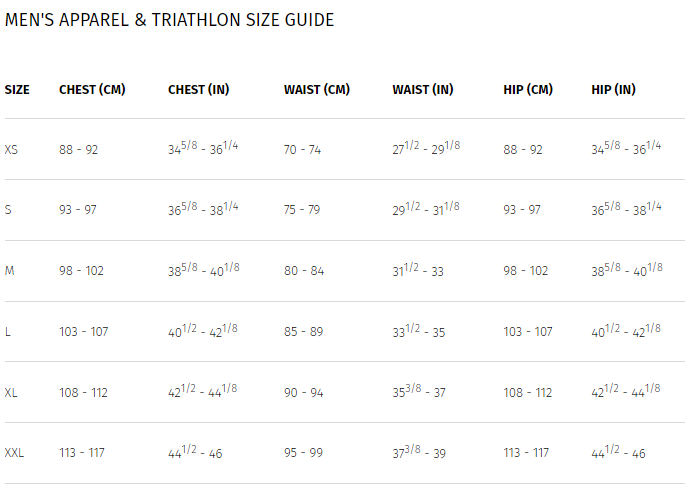
Task: Select the WAIST (IN) column header
Action: tap(423, 90)
